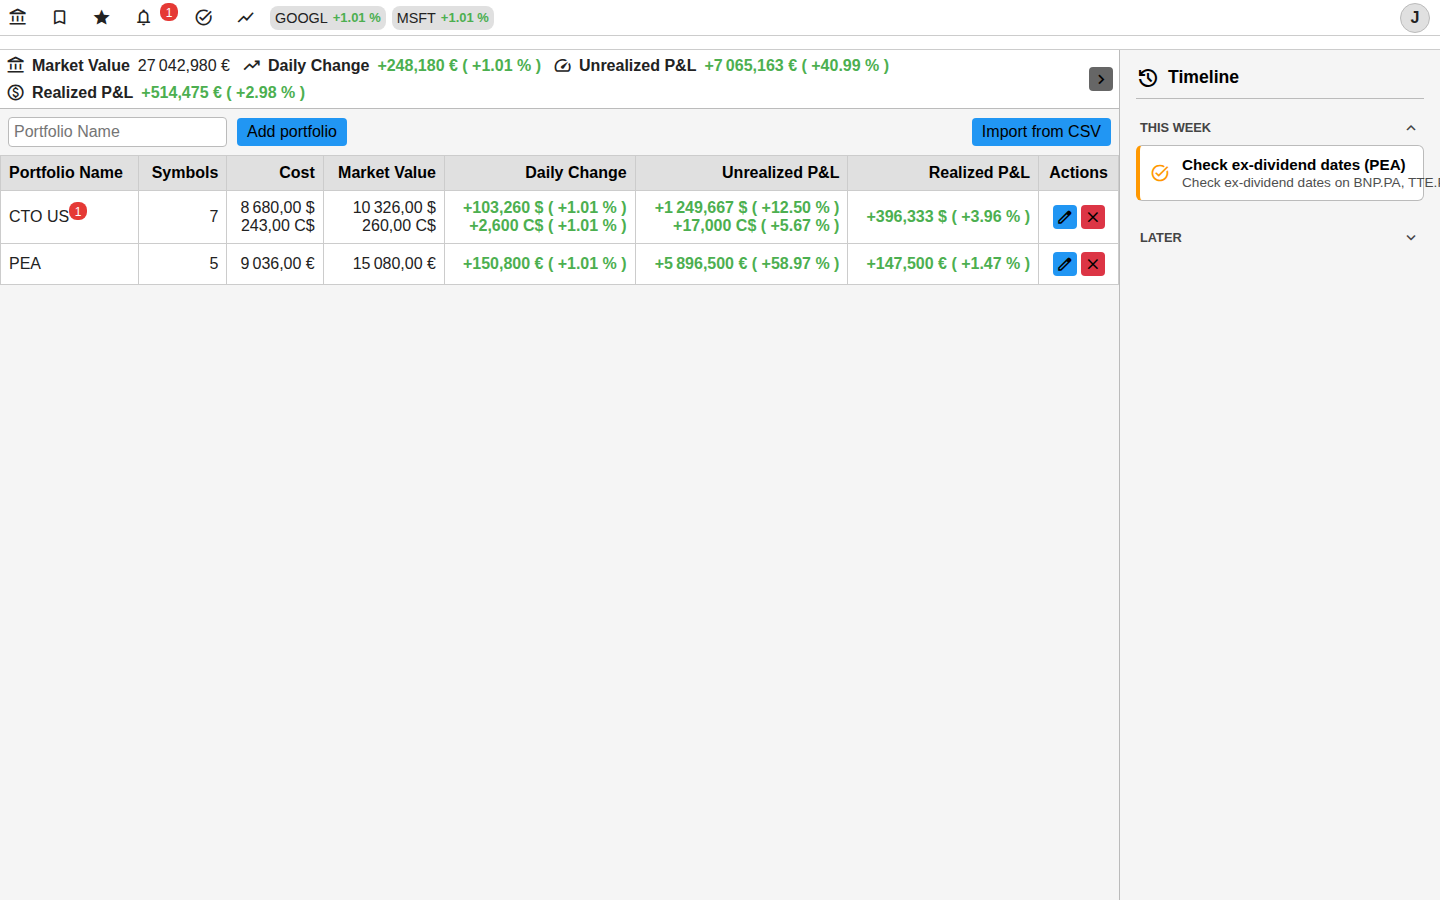Open the PEA portfolio name
This screenshot has width=1440, height=900.
(25, 264)
